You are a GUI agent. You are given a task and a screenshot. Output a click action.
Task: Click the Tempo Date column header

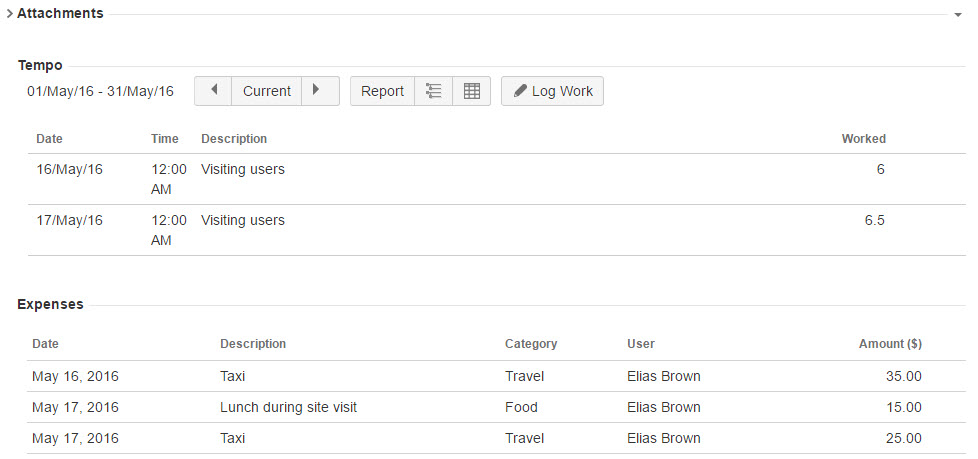[49, 139]
